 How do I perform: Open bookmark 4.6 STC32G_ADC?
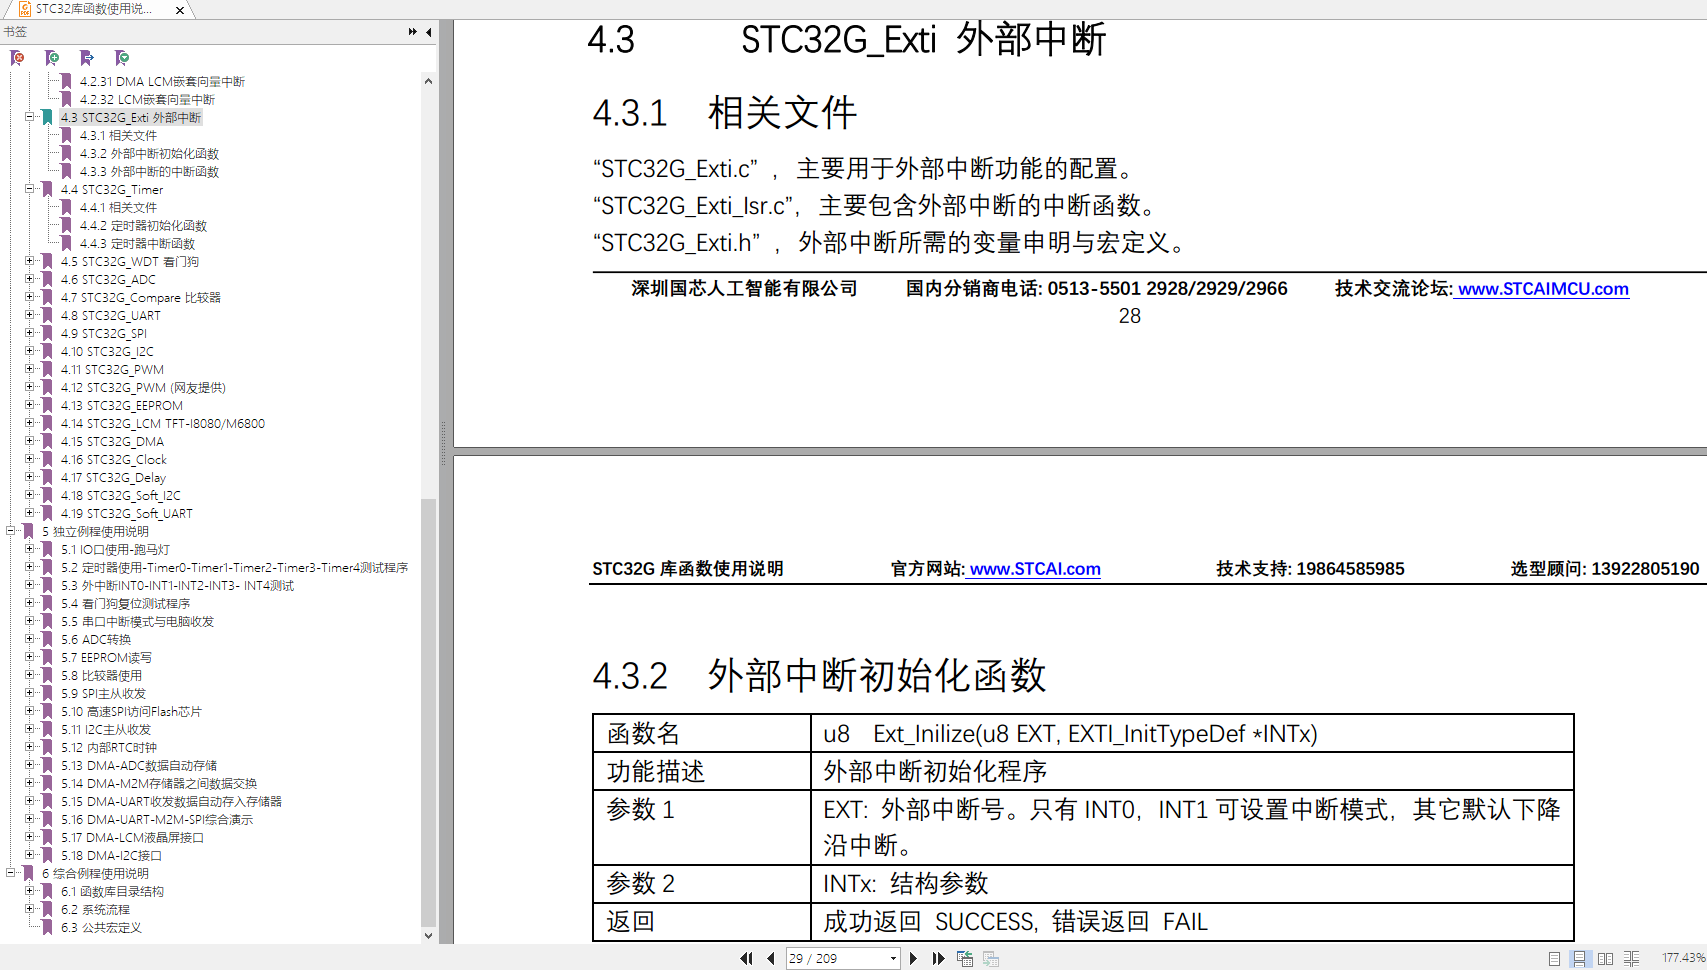[x=108, y=279]
